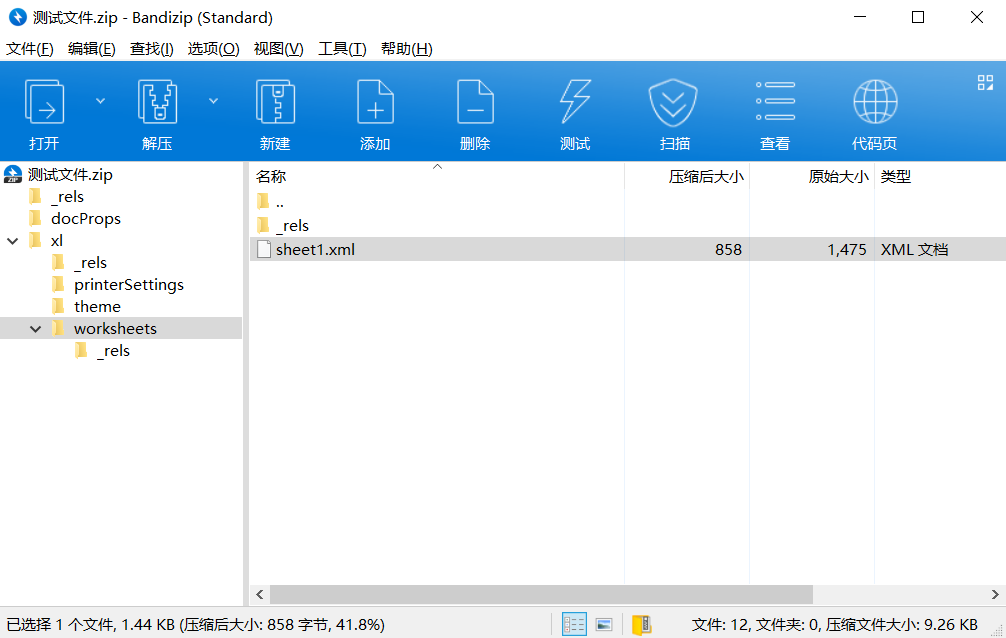Click the 删除 (Delete) toolbar icon

point(475,103)
